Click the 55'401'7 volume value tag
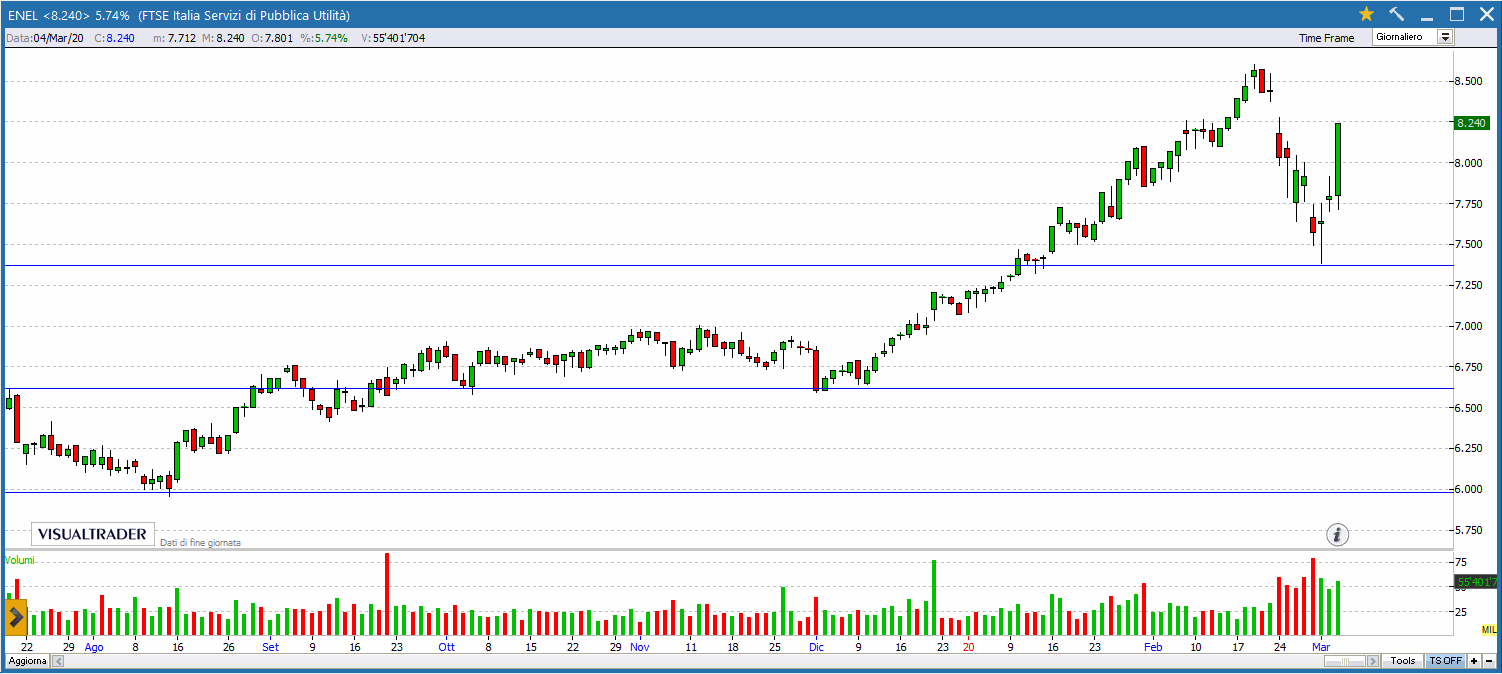This screenshot has width=1502, height=674. point(1476,582)
